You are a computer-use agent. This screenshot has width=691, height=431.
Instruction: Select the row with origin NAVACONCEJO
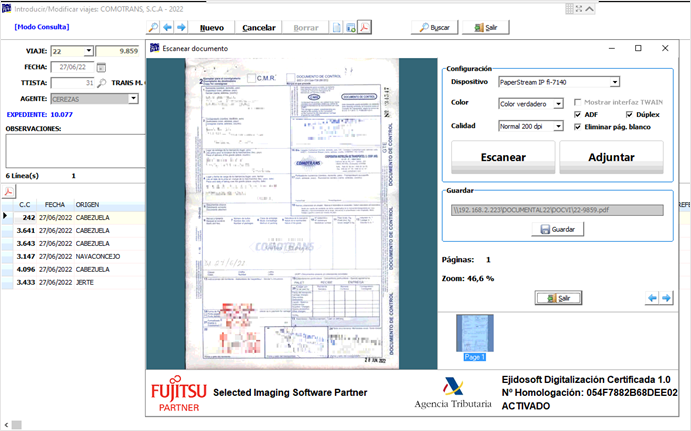74,256
